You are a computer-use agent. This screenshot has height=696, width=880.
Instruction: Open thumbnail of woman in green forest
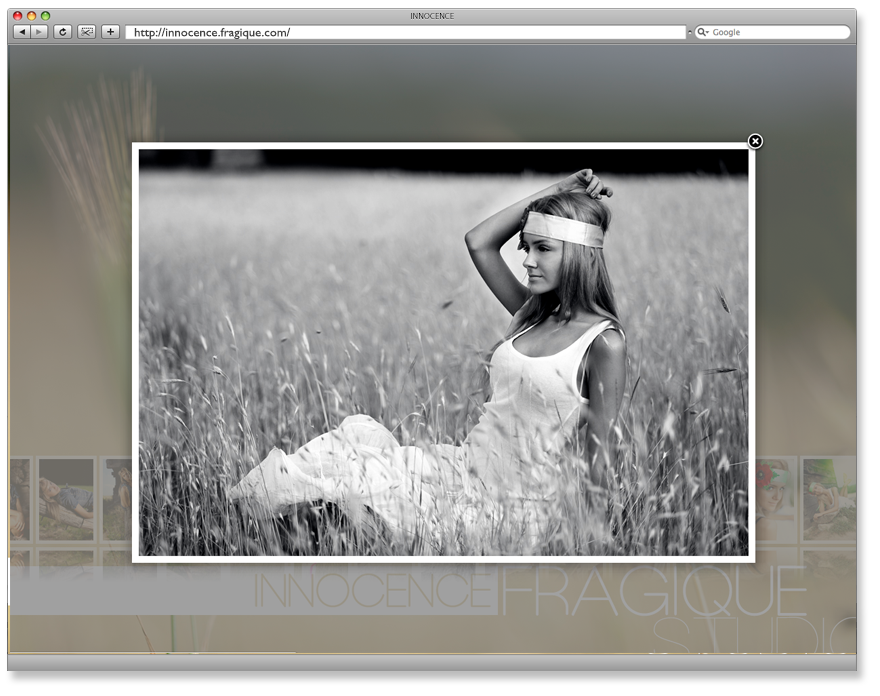[829, 500]
